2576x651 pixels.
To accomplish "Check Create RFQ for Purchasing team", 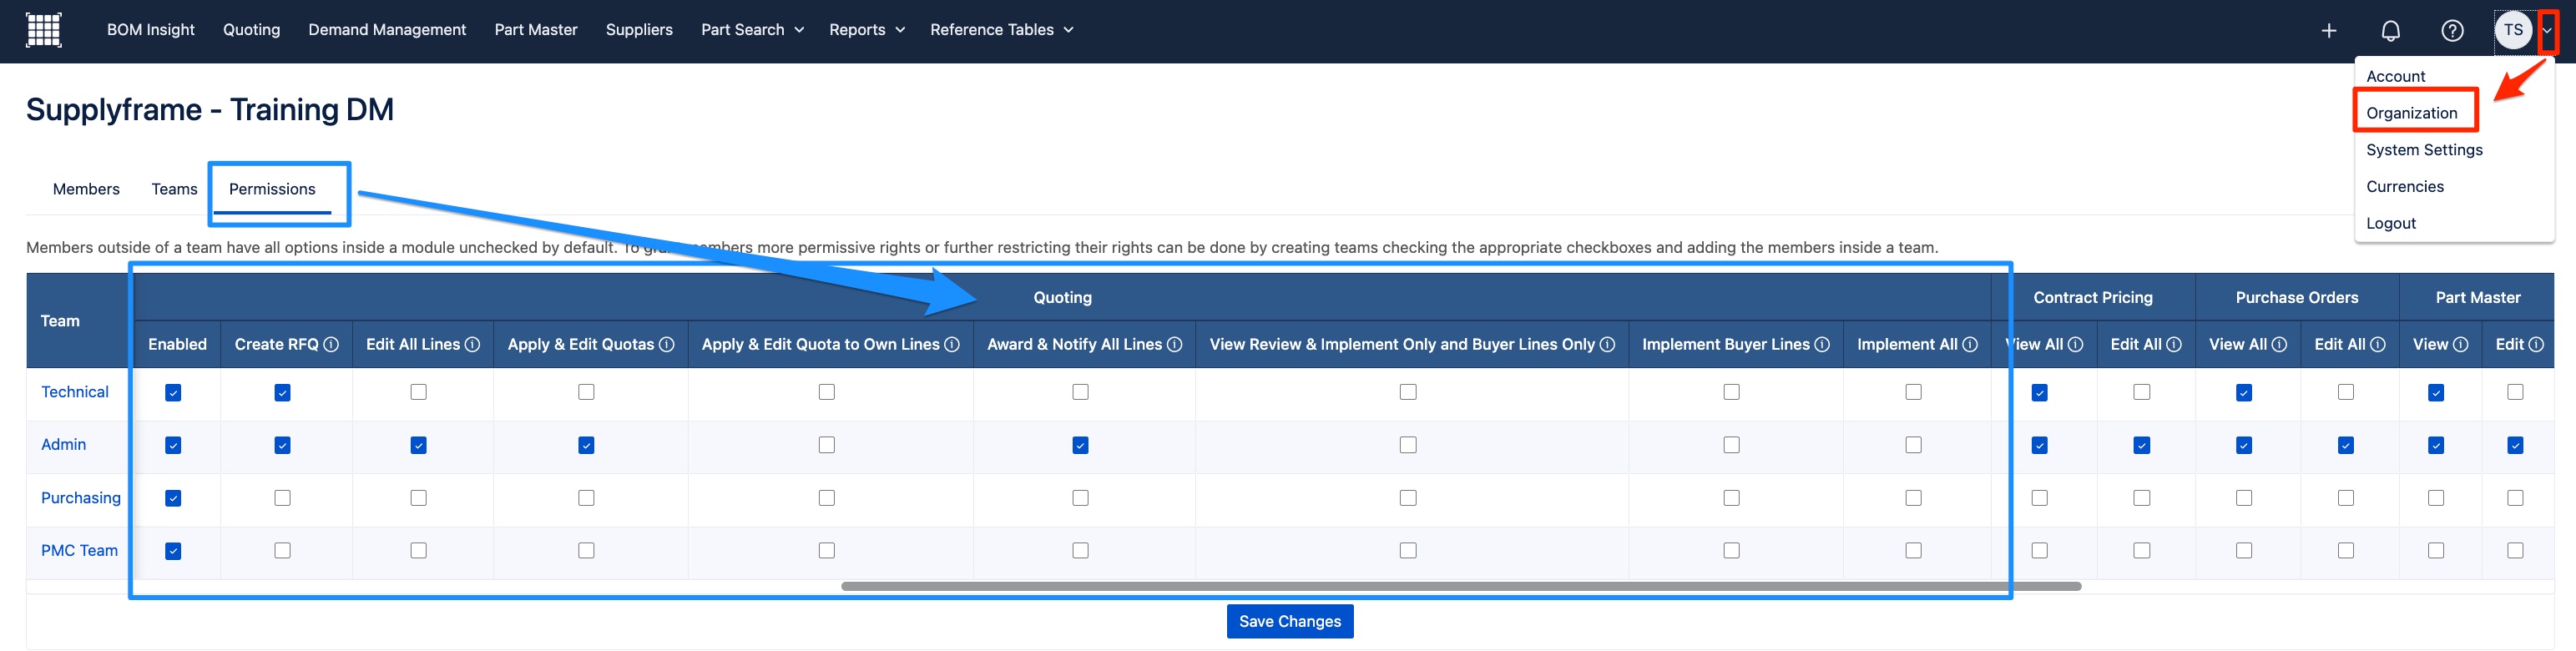I will 283,498.
